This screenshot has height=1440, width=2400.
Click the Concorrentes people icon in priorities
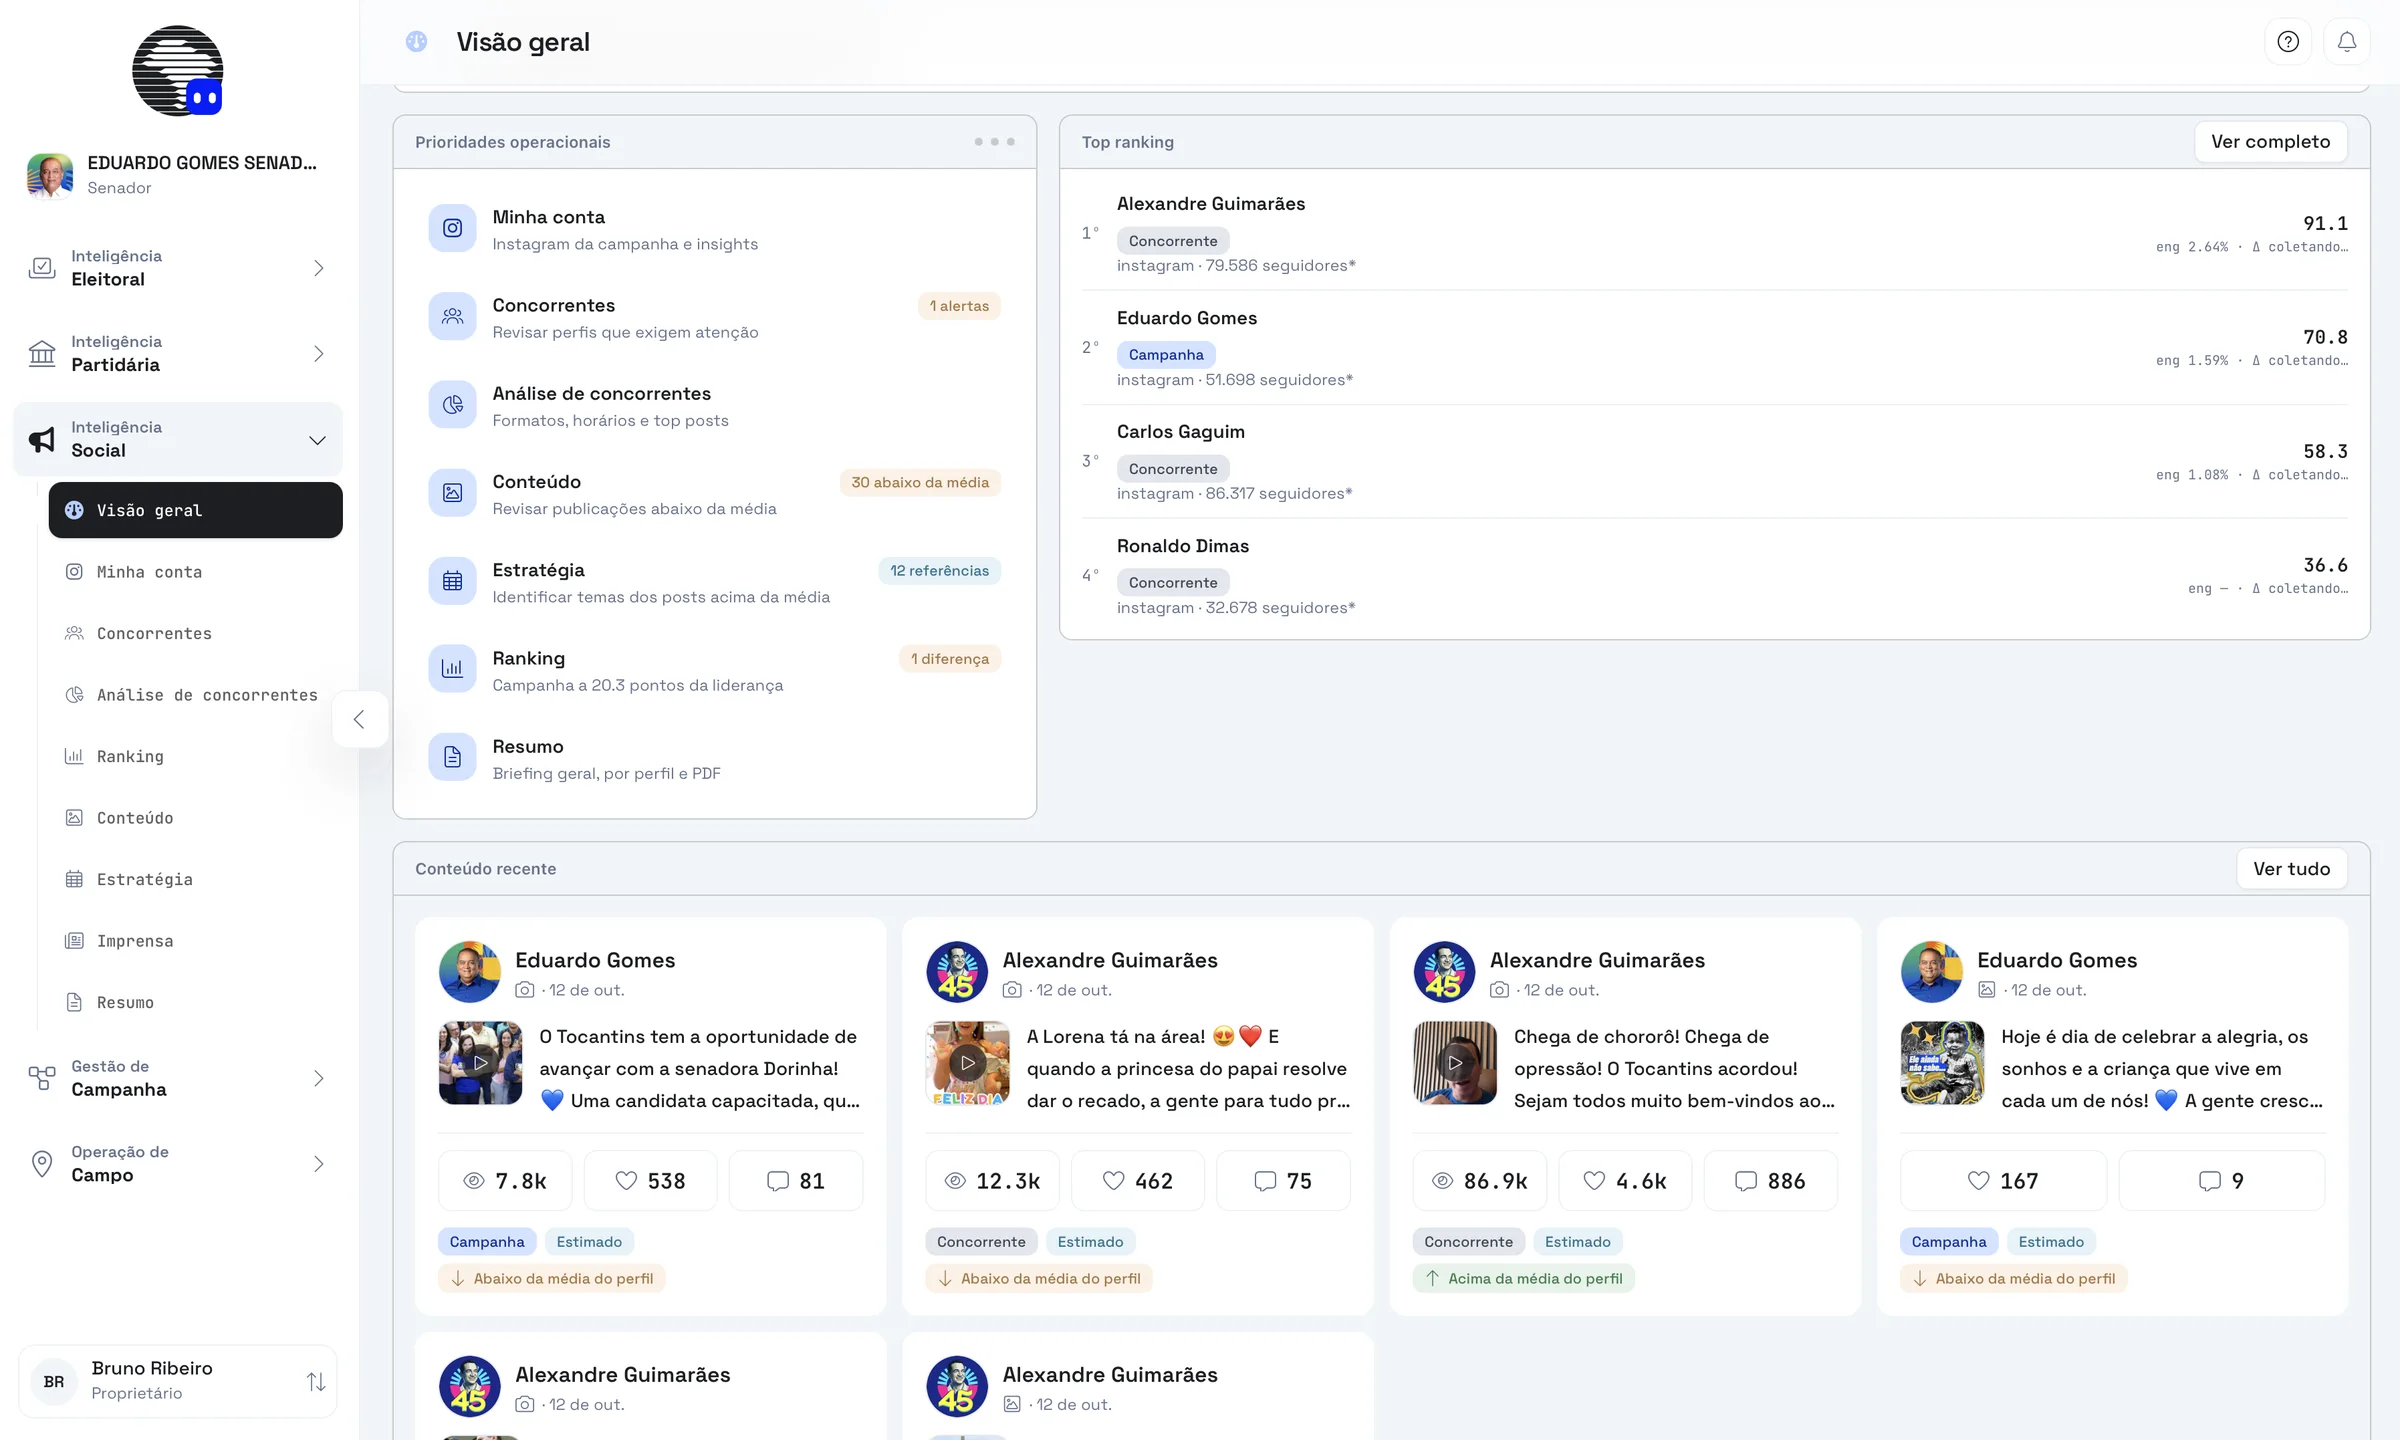pos(452,317)
